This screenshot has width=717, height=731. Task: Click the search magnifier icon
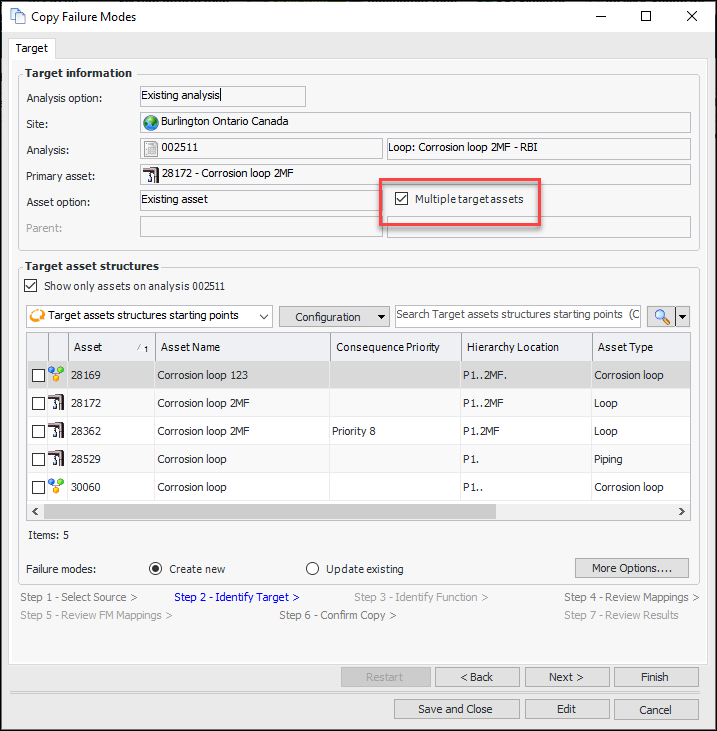pos(661,316)
